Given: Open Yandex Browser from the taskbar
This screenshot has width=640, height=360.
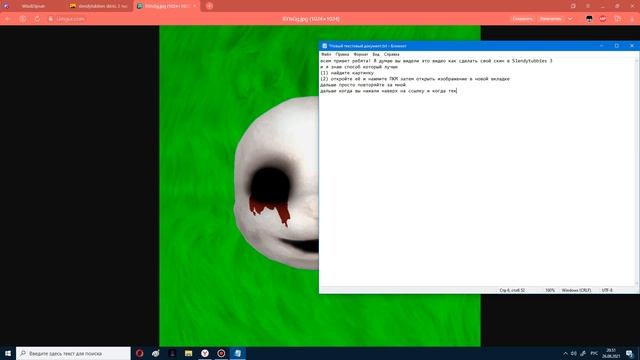Looking at the screenshot, I should coord(205,353).
